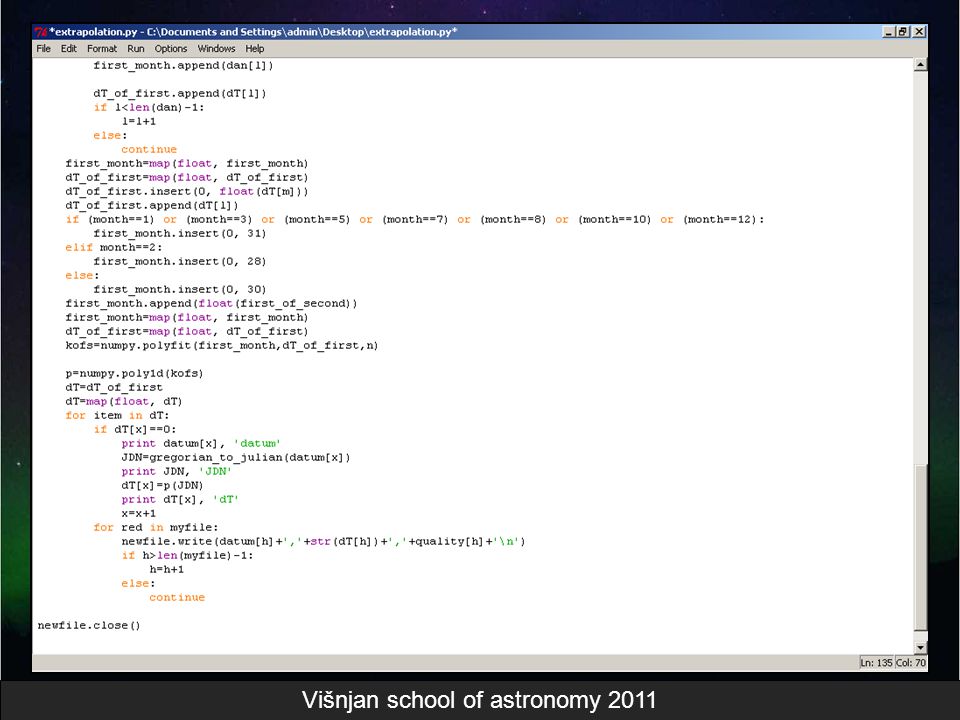Open the Format menu
Image resolution: width=960 pixels, height=720 pixels.
102,48
